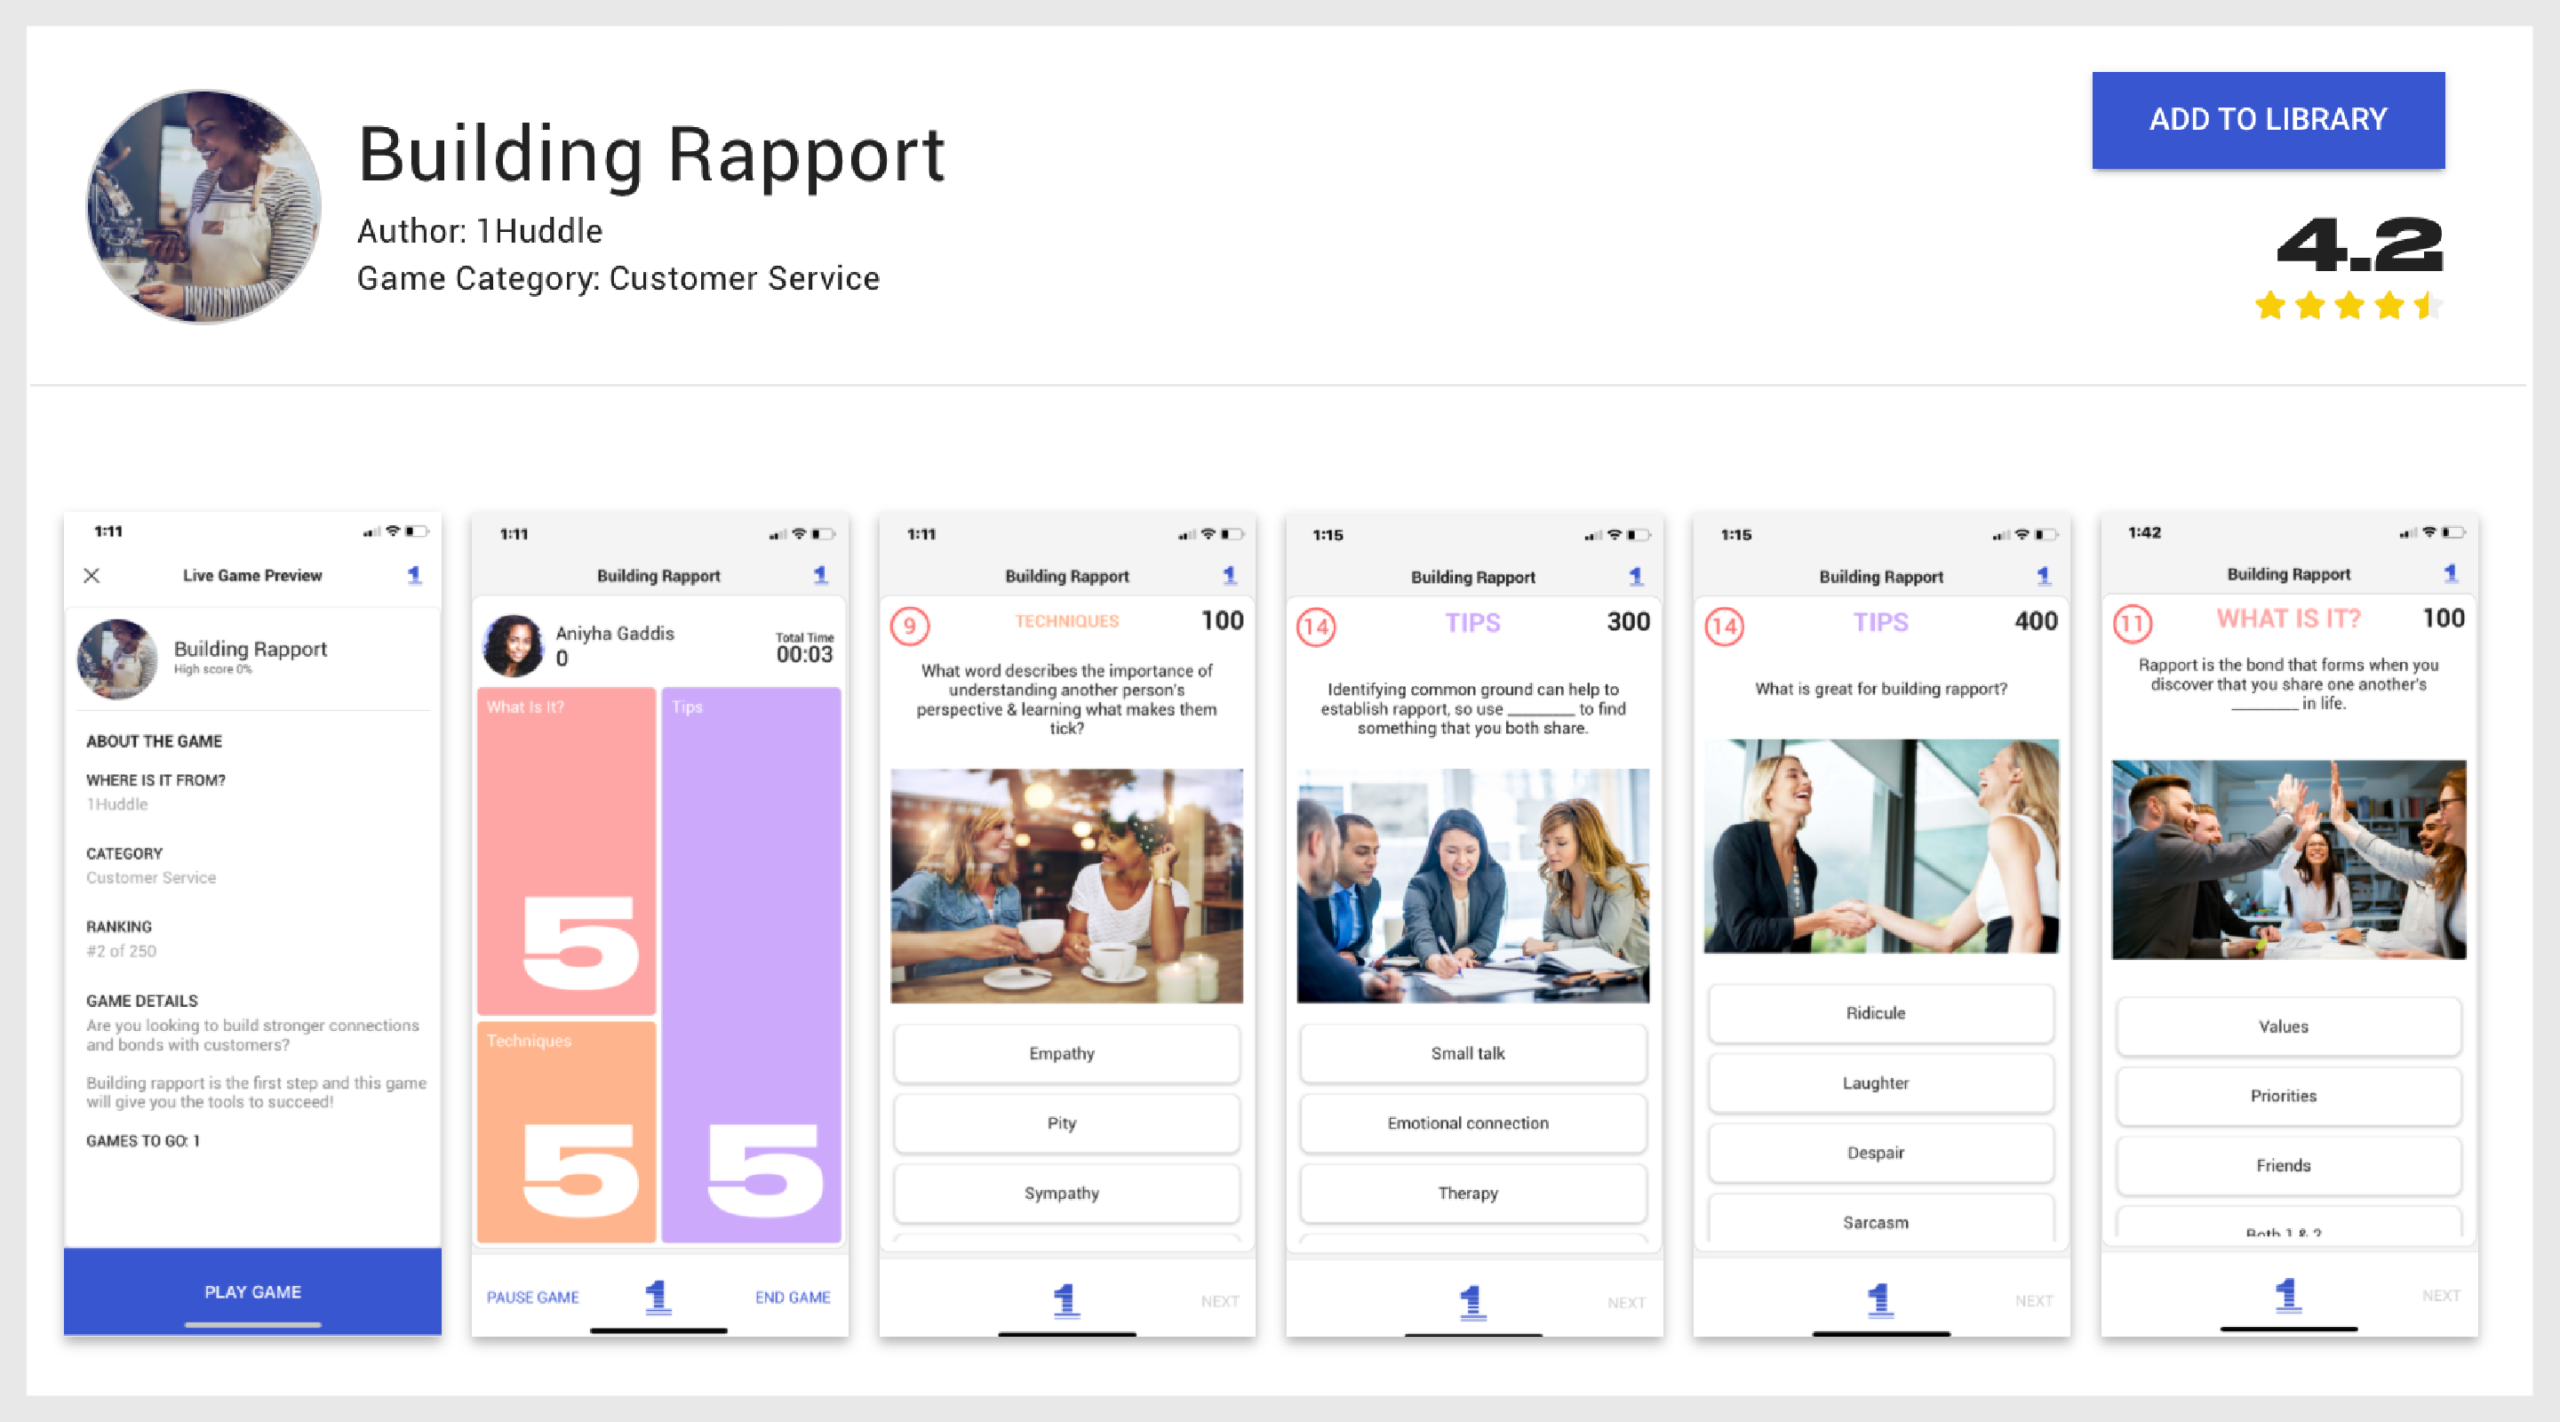Click the 1Huddle logo in the Live Game Preview header
The width and height of the screenshot is (2560, 1422).
click(417, 575)
